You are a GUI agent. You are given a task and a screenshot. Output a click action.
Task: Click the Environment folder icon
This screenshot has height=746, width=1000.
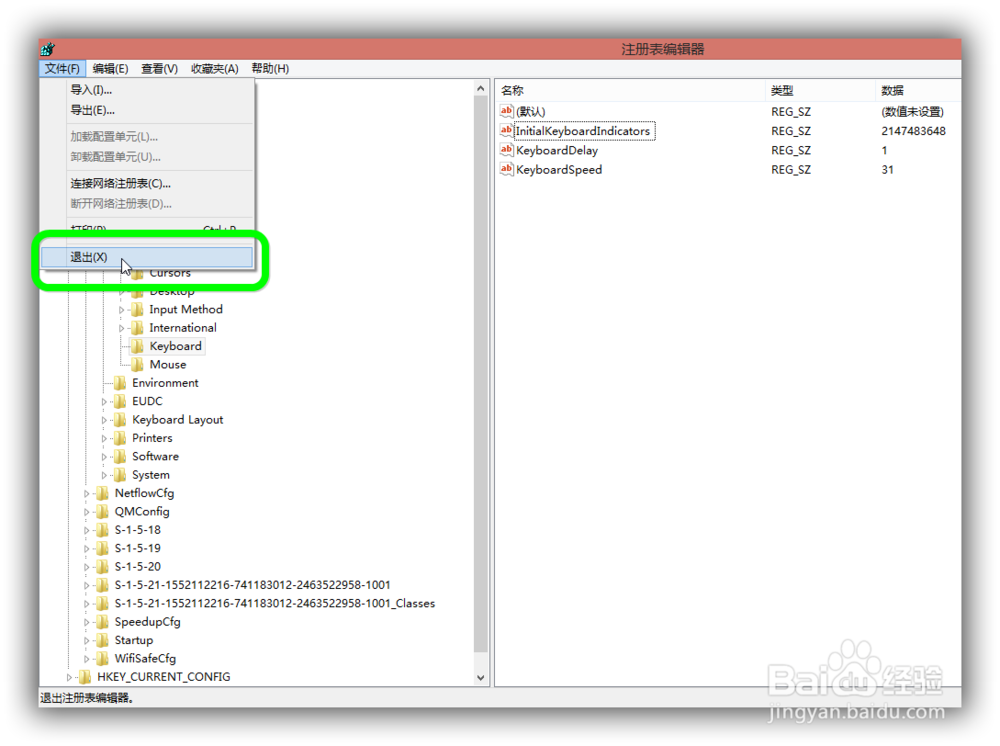122,382
